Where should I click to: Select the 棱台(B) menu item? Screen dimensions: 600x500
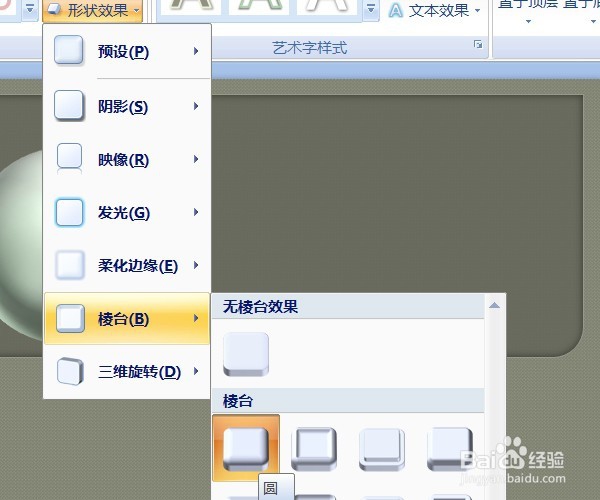tap(127, 318)
